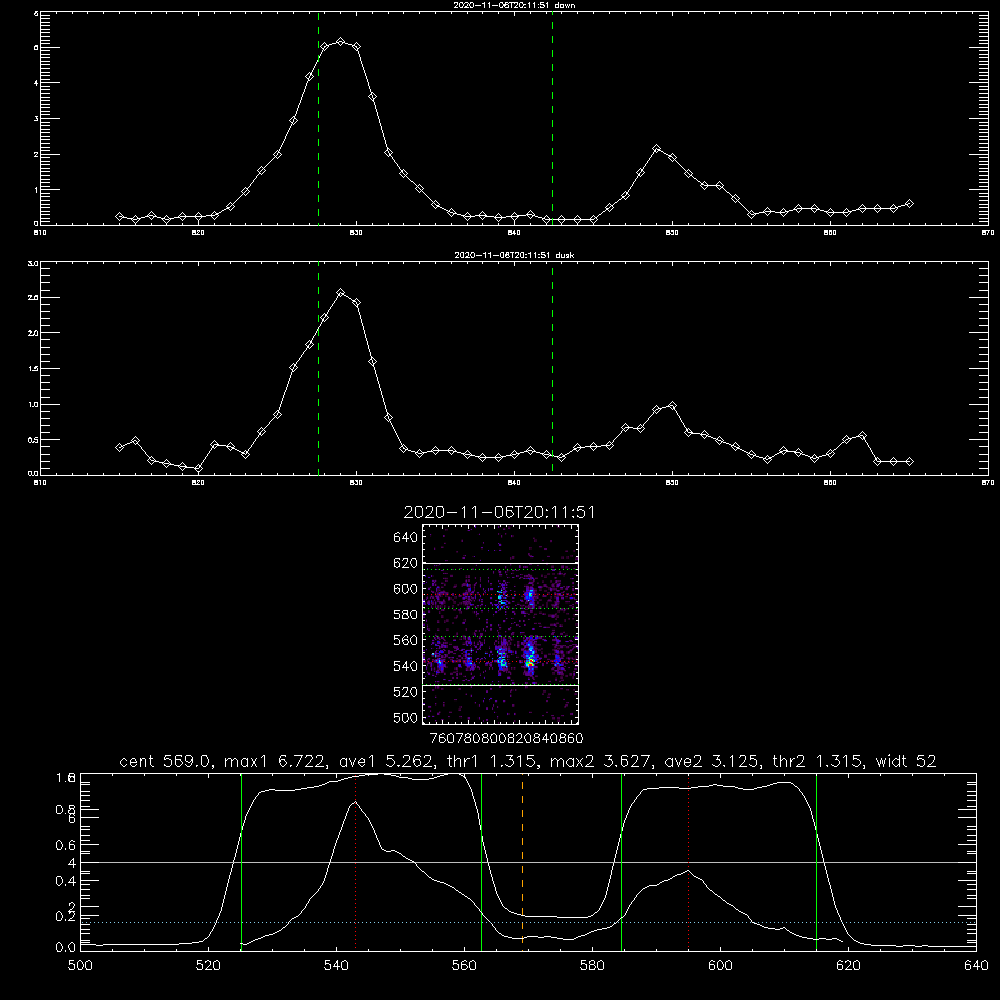The width and height of the screenshot is (1000, 1000).
Task: Click y-axis label '0.6' of the bottom plot
Action: point(66,845)
